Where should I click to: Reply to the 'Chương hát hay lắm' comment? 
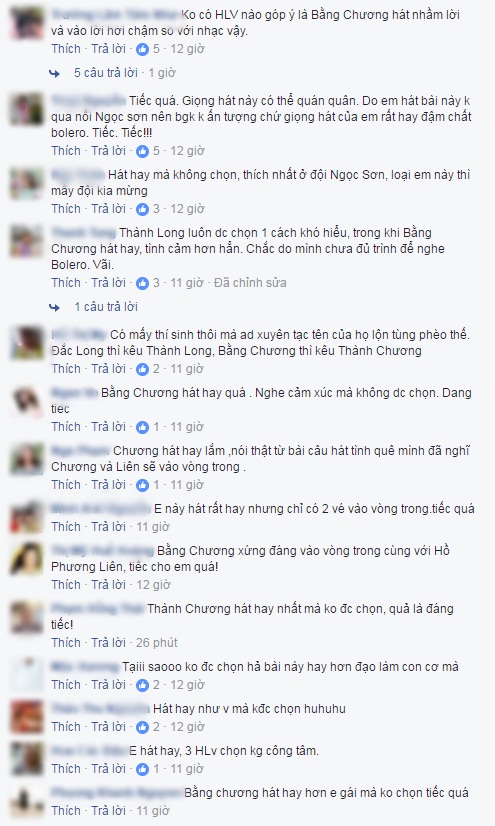click(108, 484)
